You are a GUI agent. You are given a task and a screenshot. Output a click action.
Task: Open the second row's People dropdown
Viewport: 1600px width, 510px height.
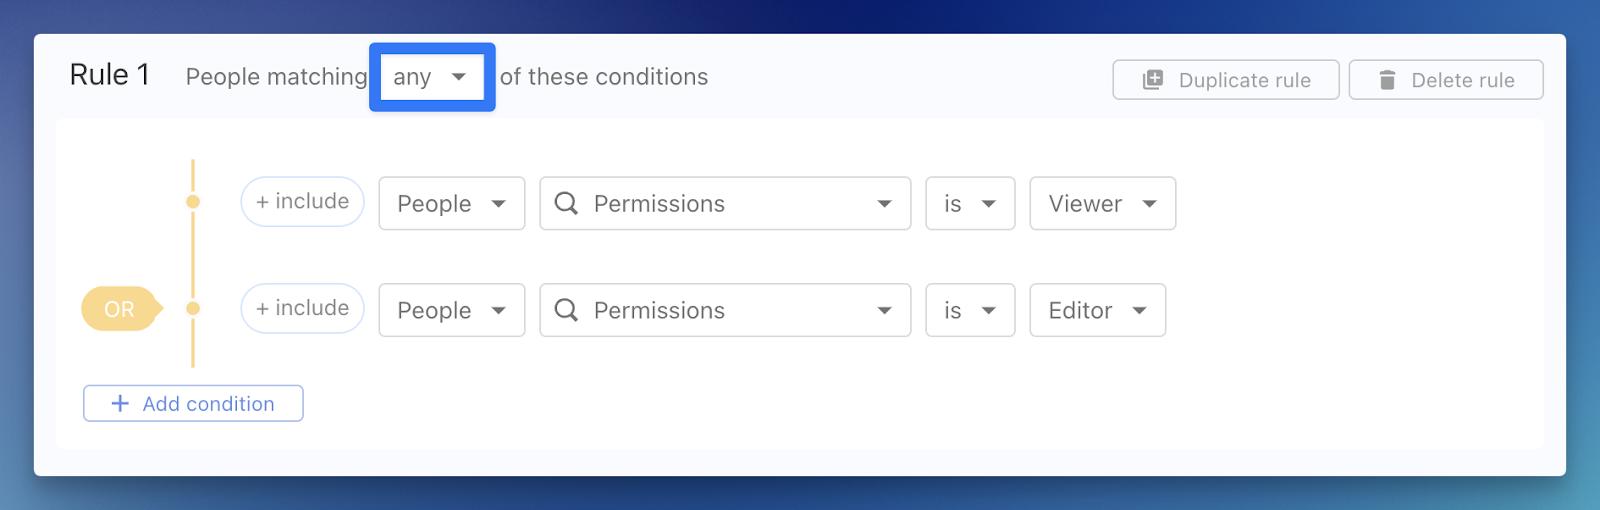[451, 310]
